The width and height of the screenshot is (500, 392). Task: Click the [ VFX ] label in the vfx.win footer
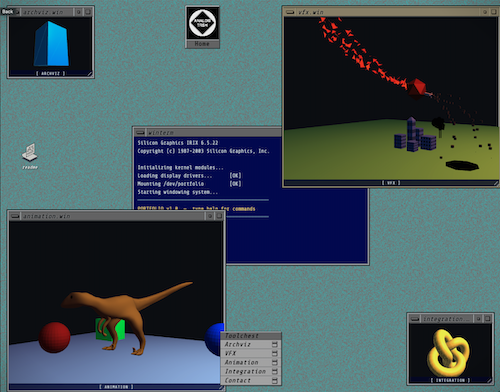[391, 183]
